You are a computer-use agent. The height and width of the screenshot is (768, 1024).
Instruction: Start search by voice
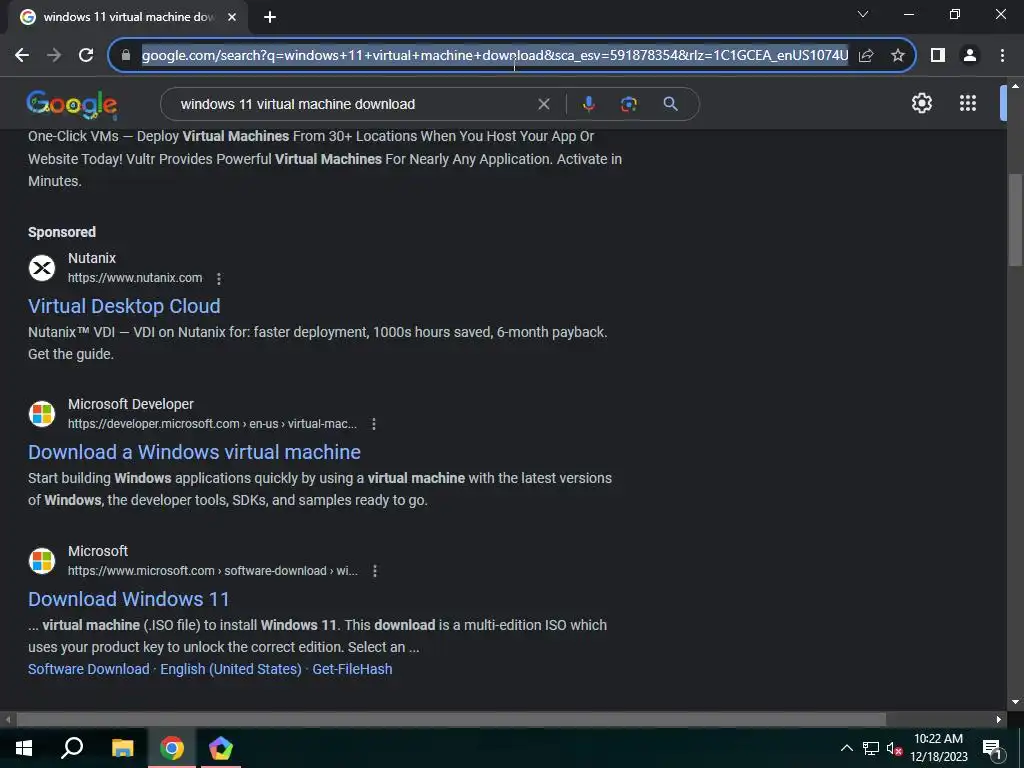click(x=588, y=104)
